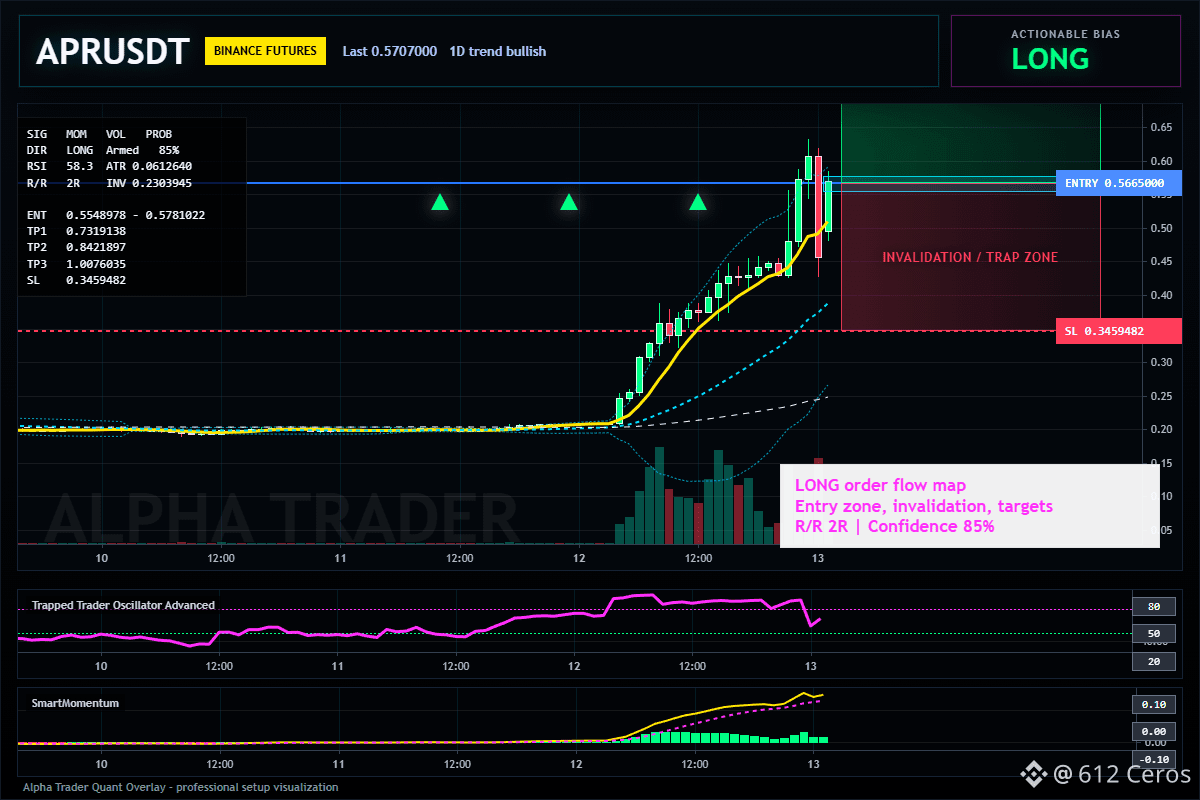
Task: Select the APRUSDT symbol title
Action: tap(112, 52)
